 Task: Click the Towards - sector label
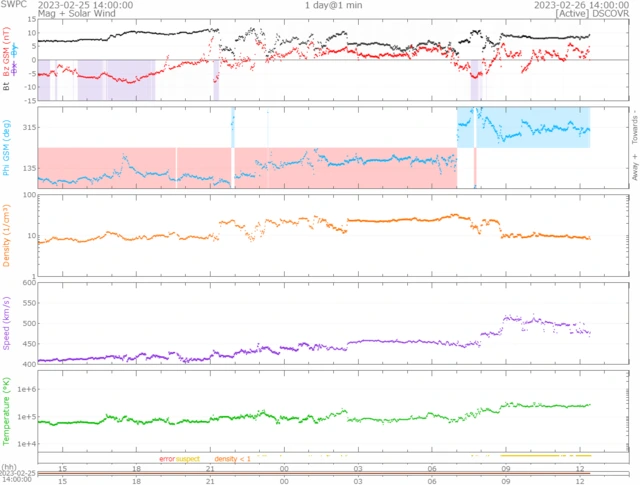(635, 126)
